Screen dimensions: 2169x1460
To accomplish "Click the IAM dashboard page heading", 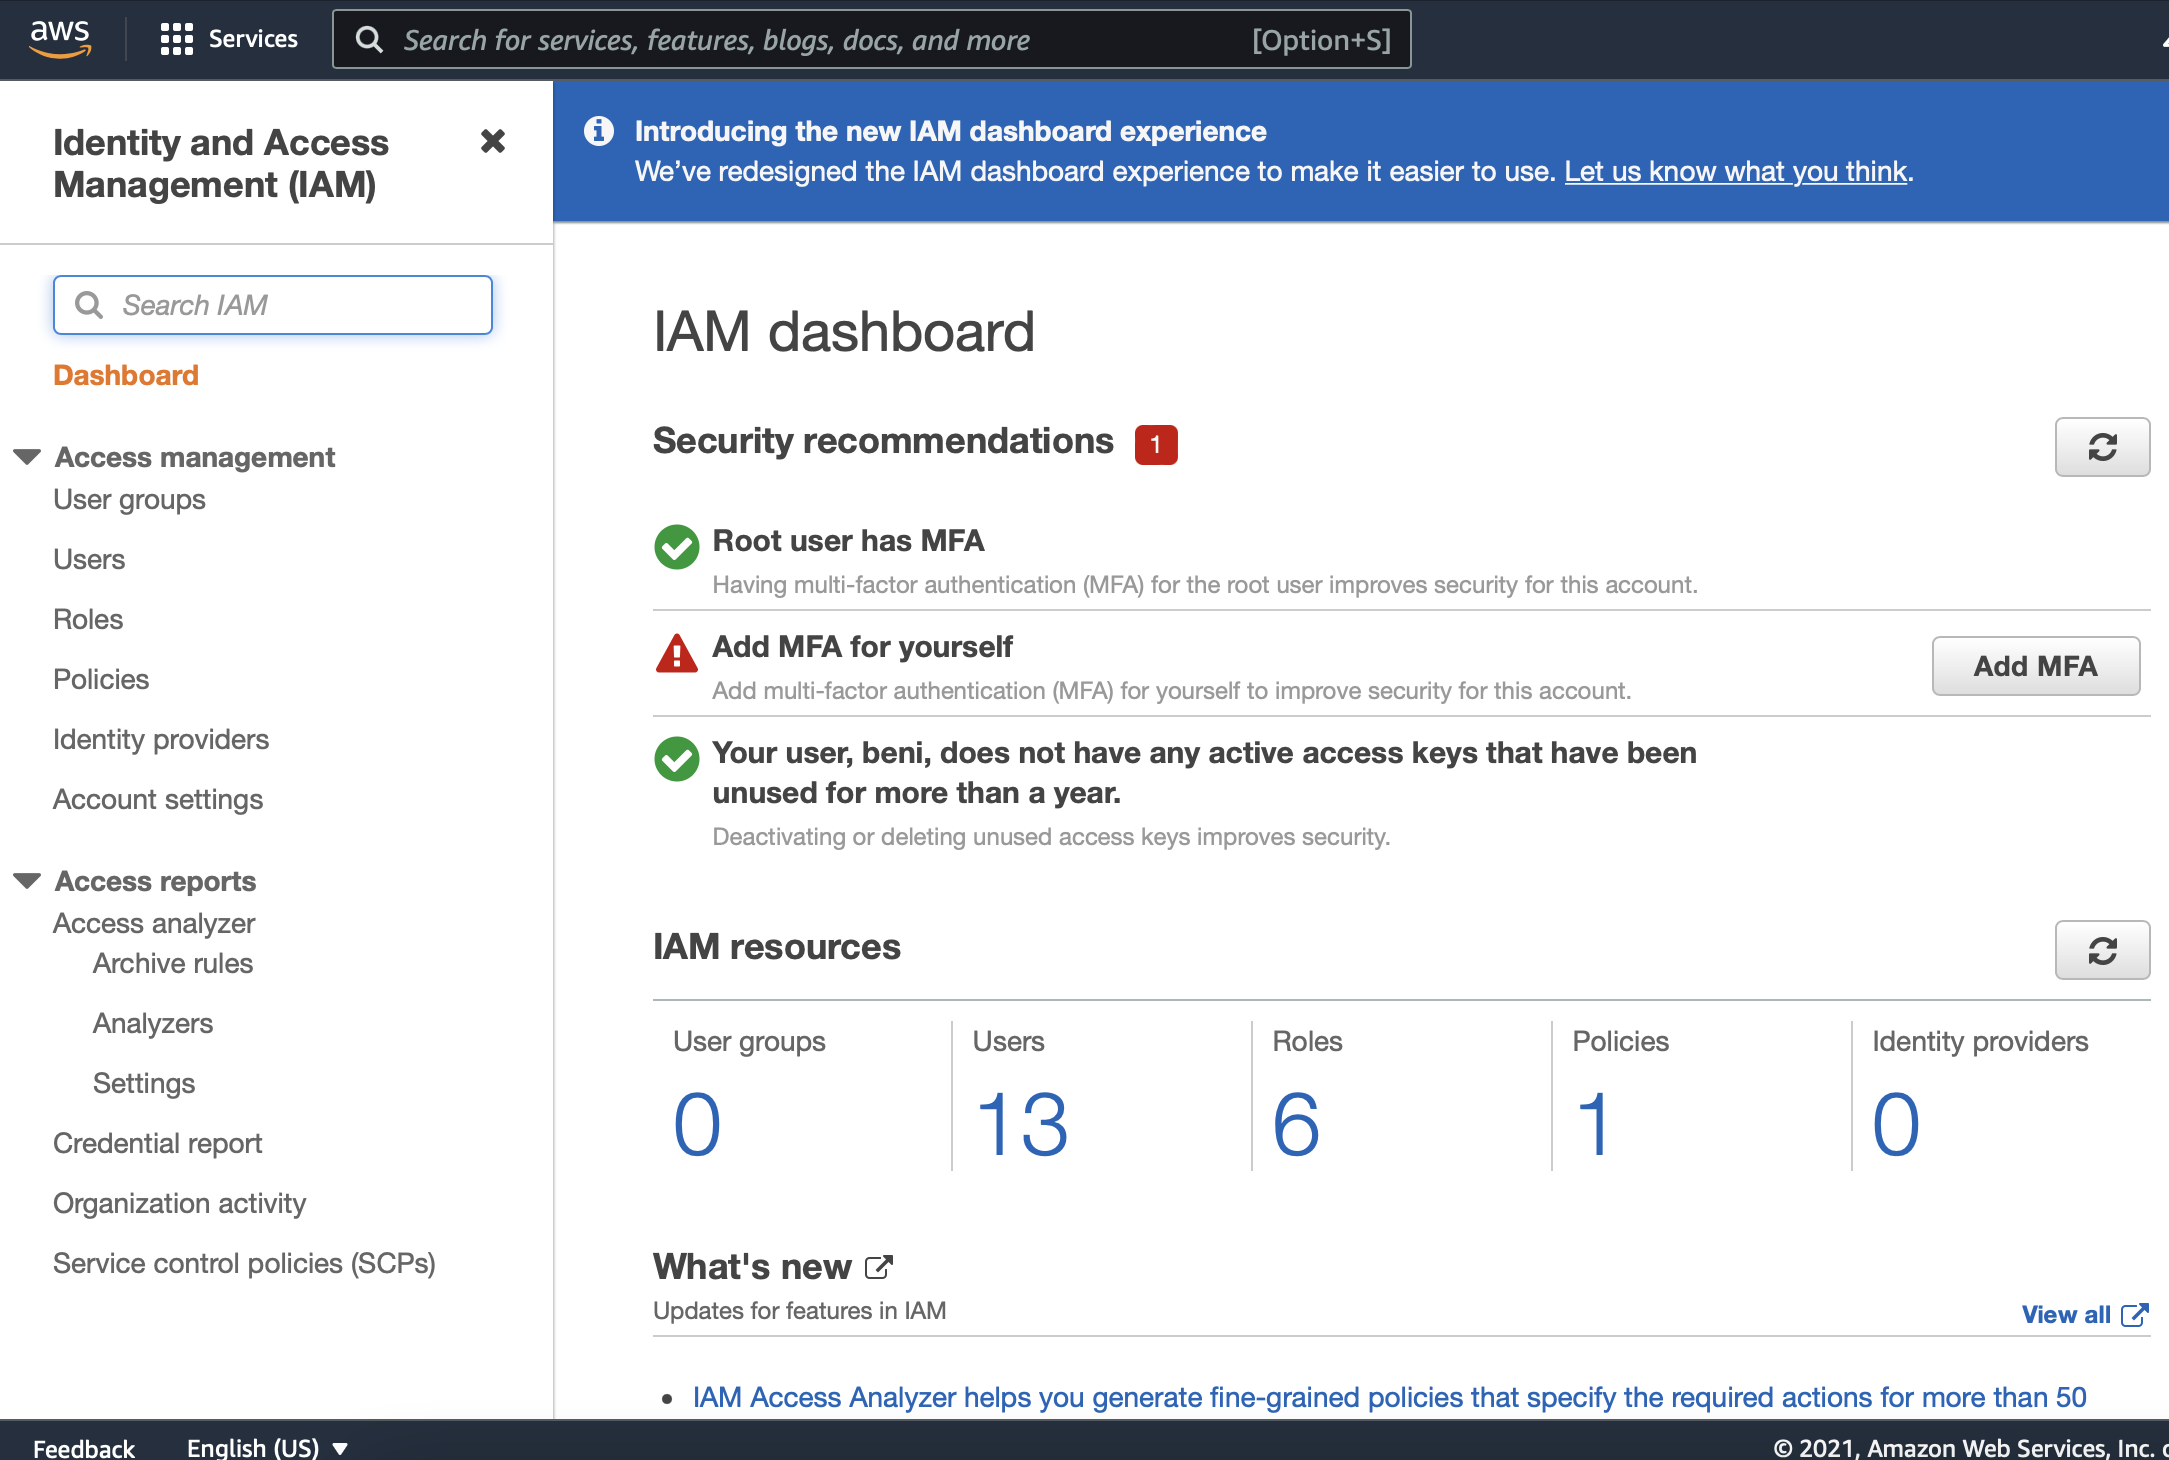I will [844, 331].
